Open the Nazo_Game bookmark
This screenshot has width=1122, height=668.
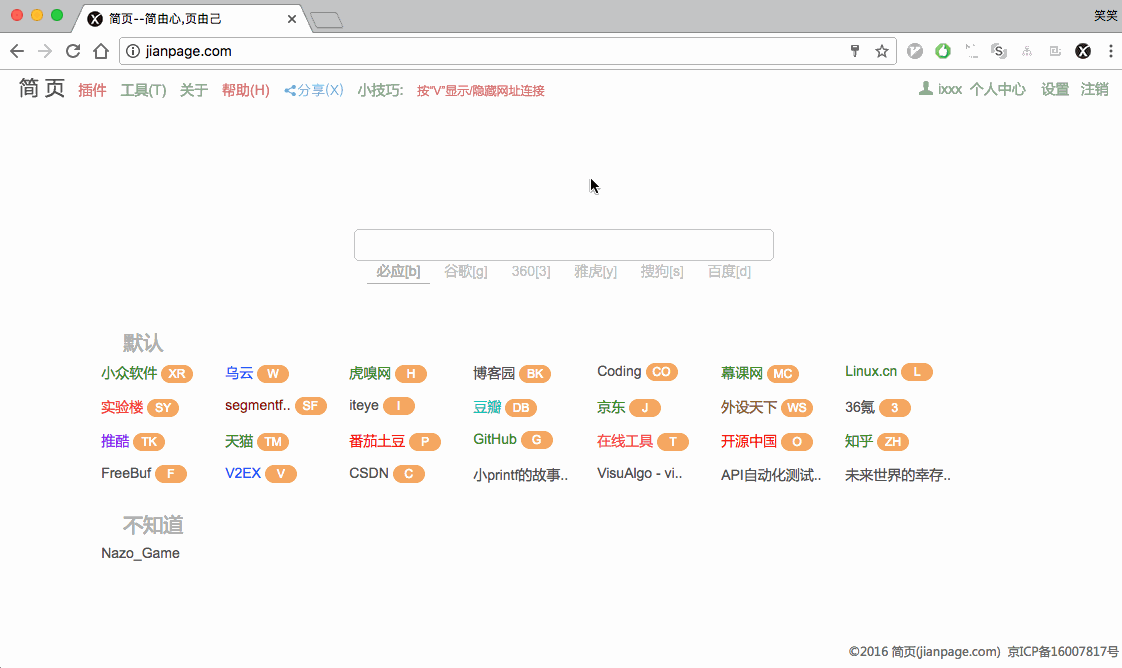140,554
